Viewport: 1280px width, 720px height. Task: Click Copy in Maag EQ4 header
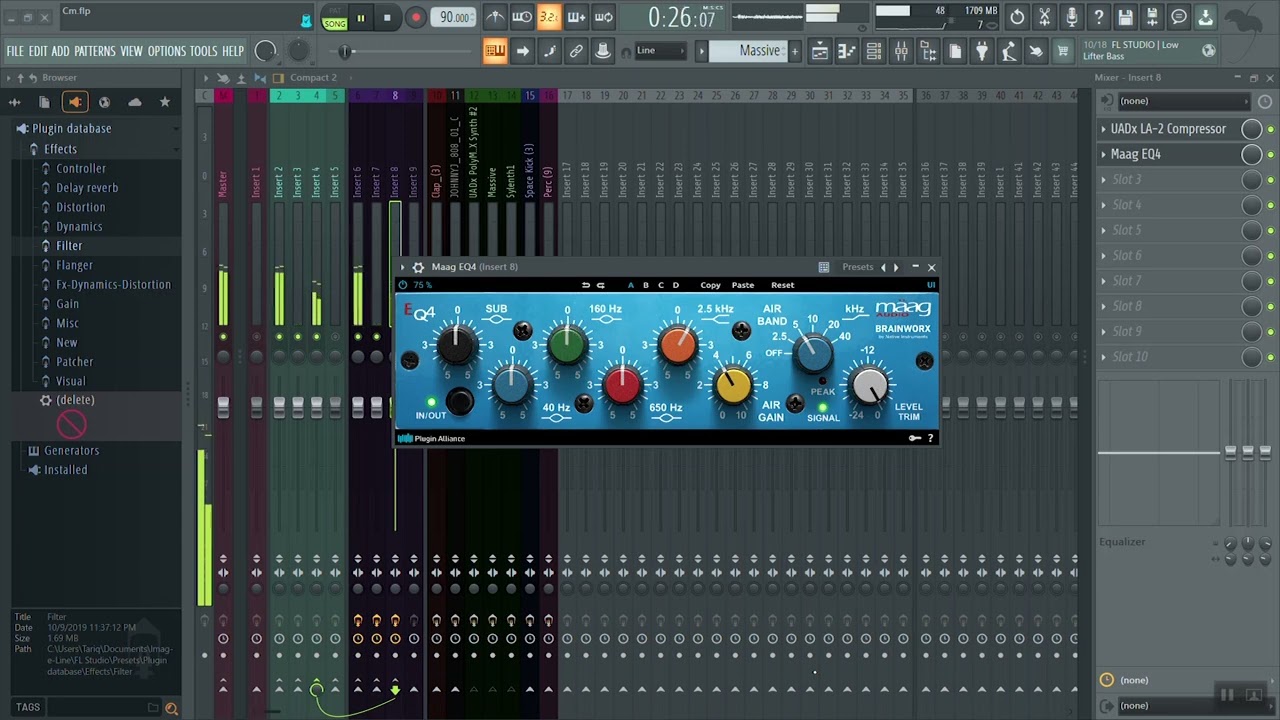(x=710, y=285)
